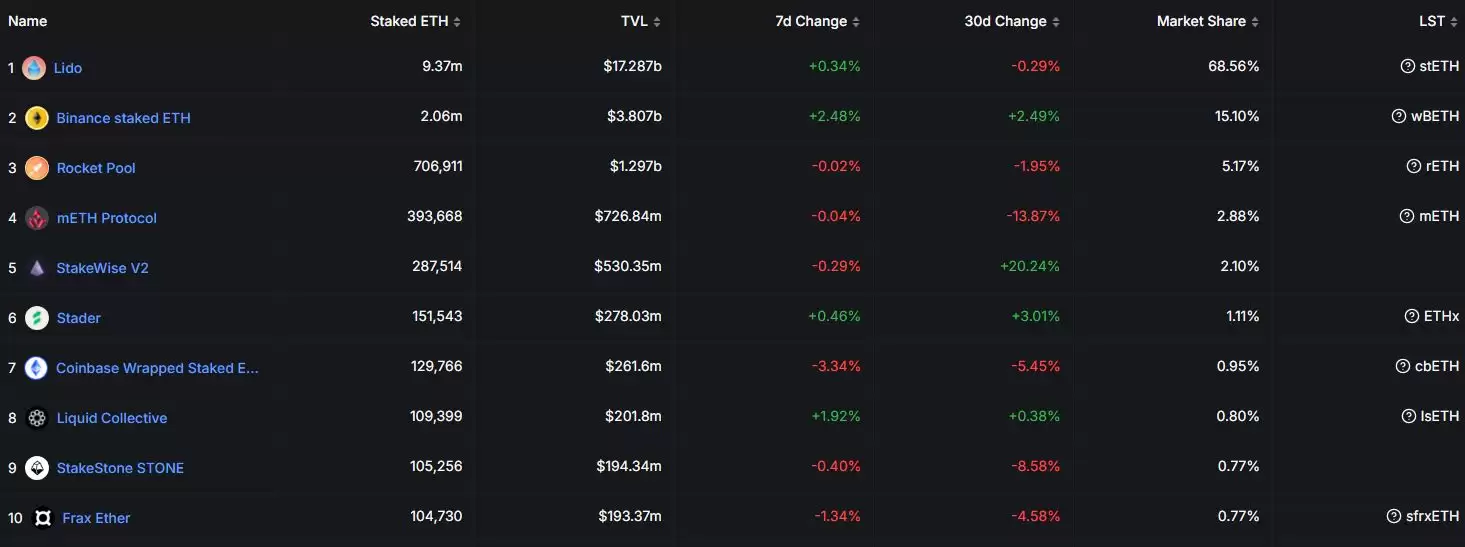1465x547 pixels.
Task: Open the Lido protocol link
Action: click(x=68, y=68)
